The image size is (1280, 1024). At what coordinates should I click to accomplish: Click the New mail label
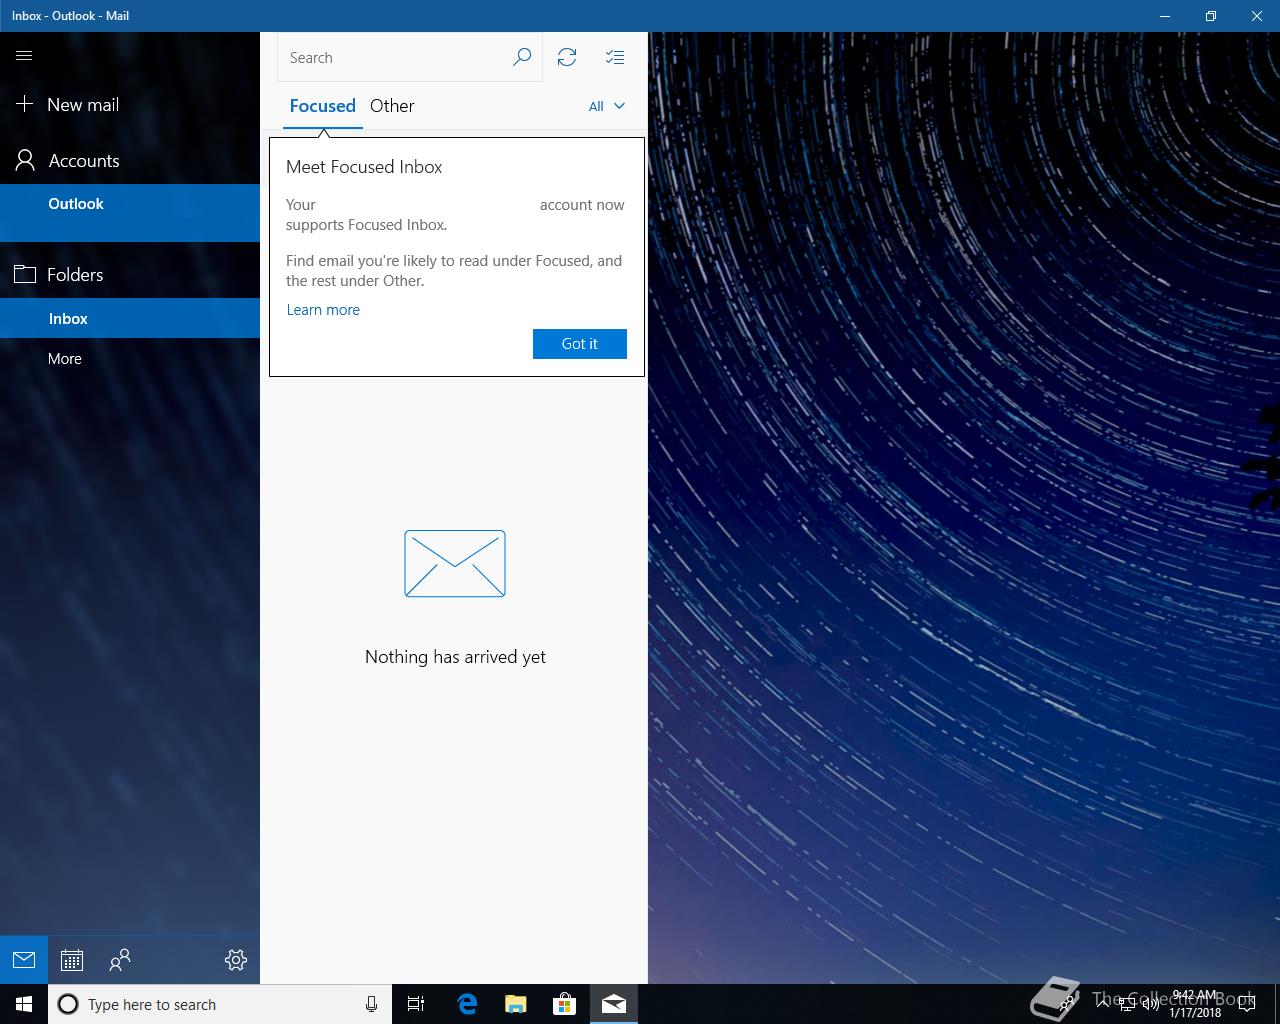point(83,104)
